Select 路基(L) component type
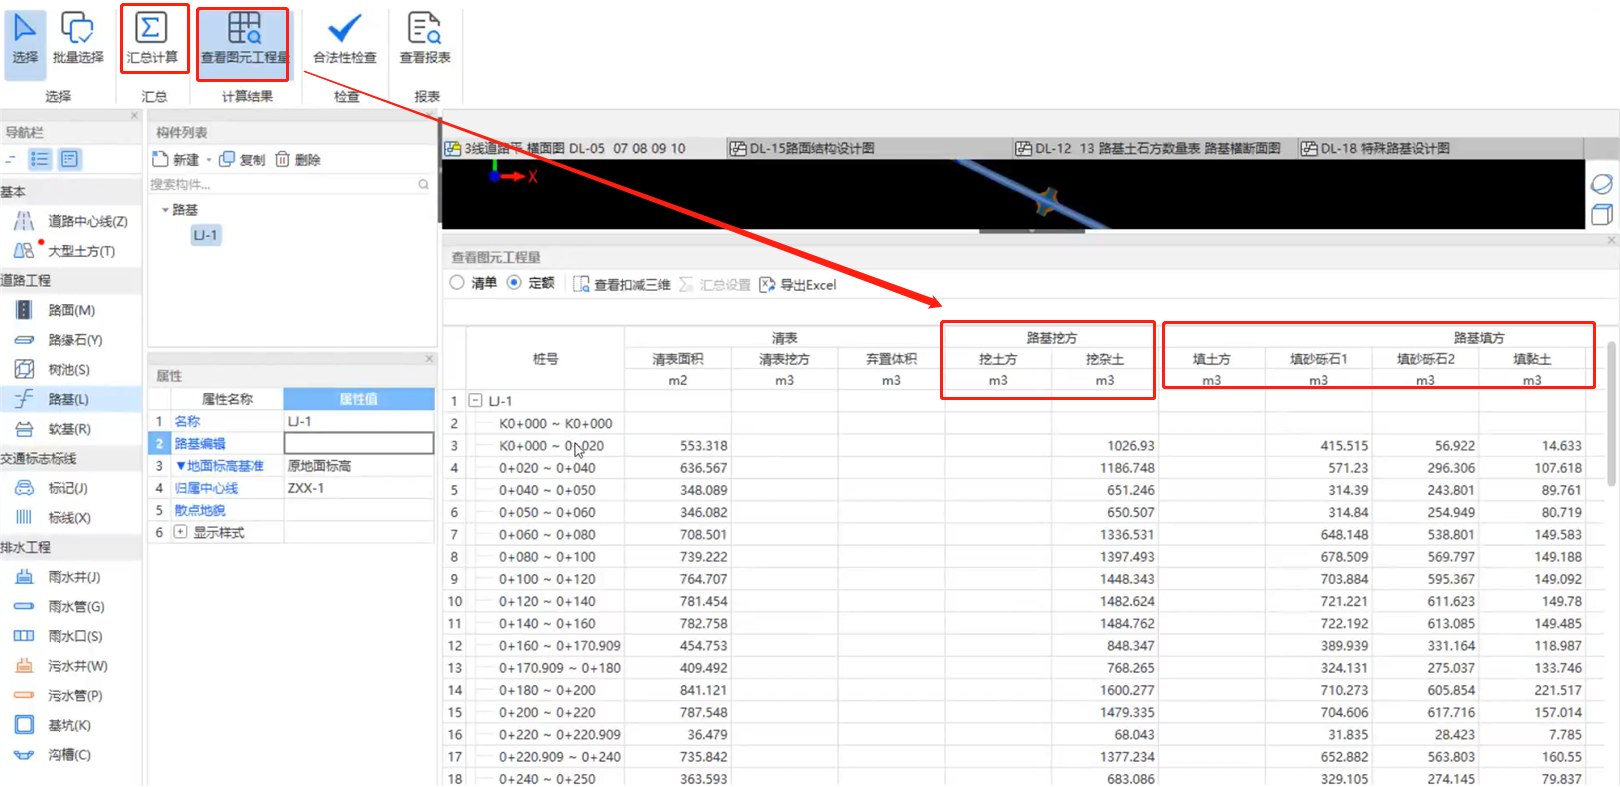Image resolution: width=1620 pixels, height=787 pixels. [x=70, y=399]
